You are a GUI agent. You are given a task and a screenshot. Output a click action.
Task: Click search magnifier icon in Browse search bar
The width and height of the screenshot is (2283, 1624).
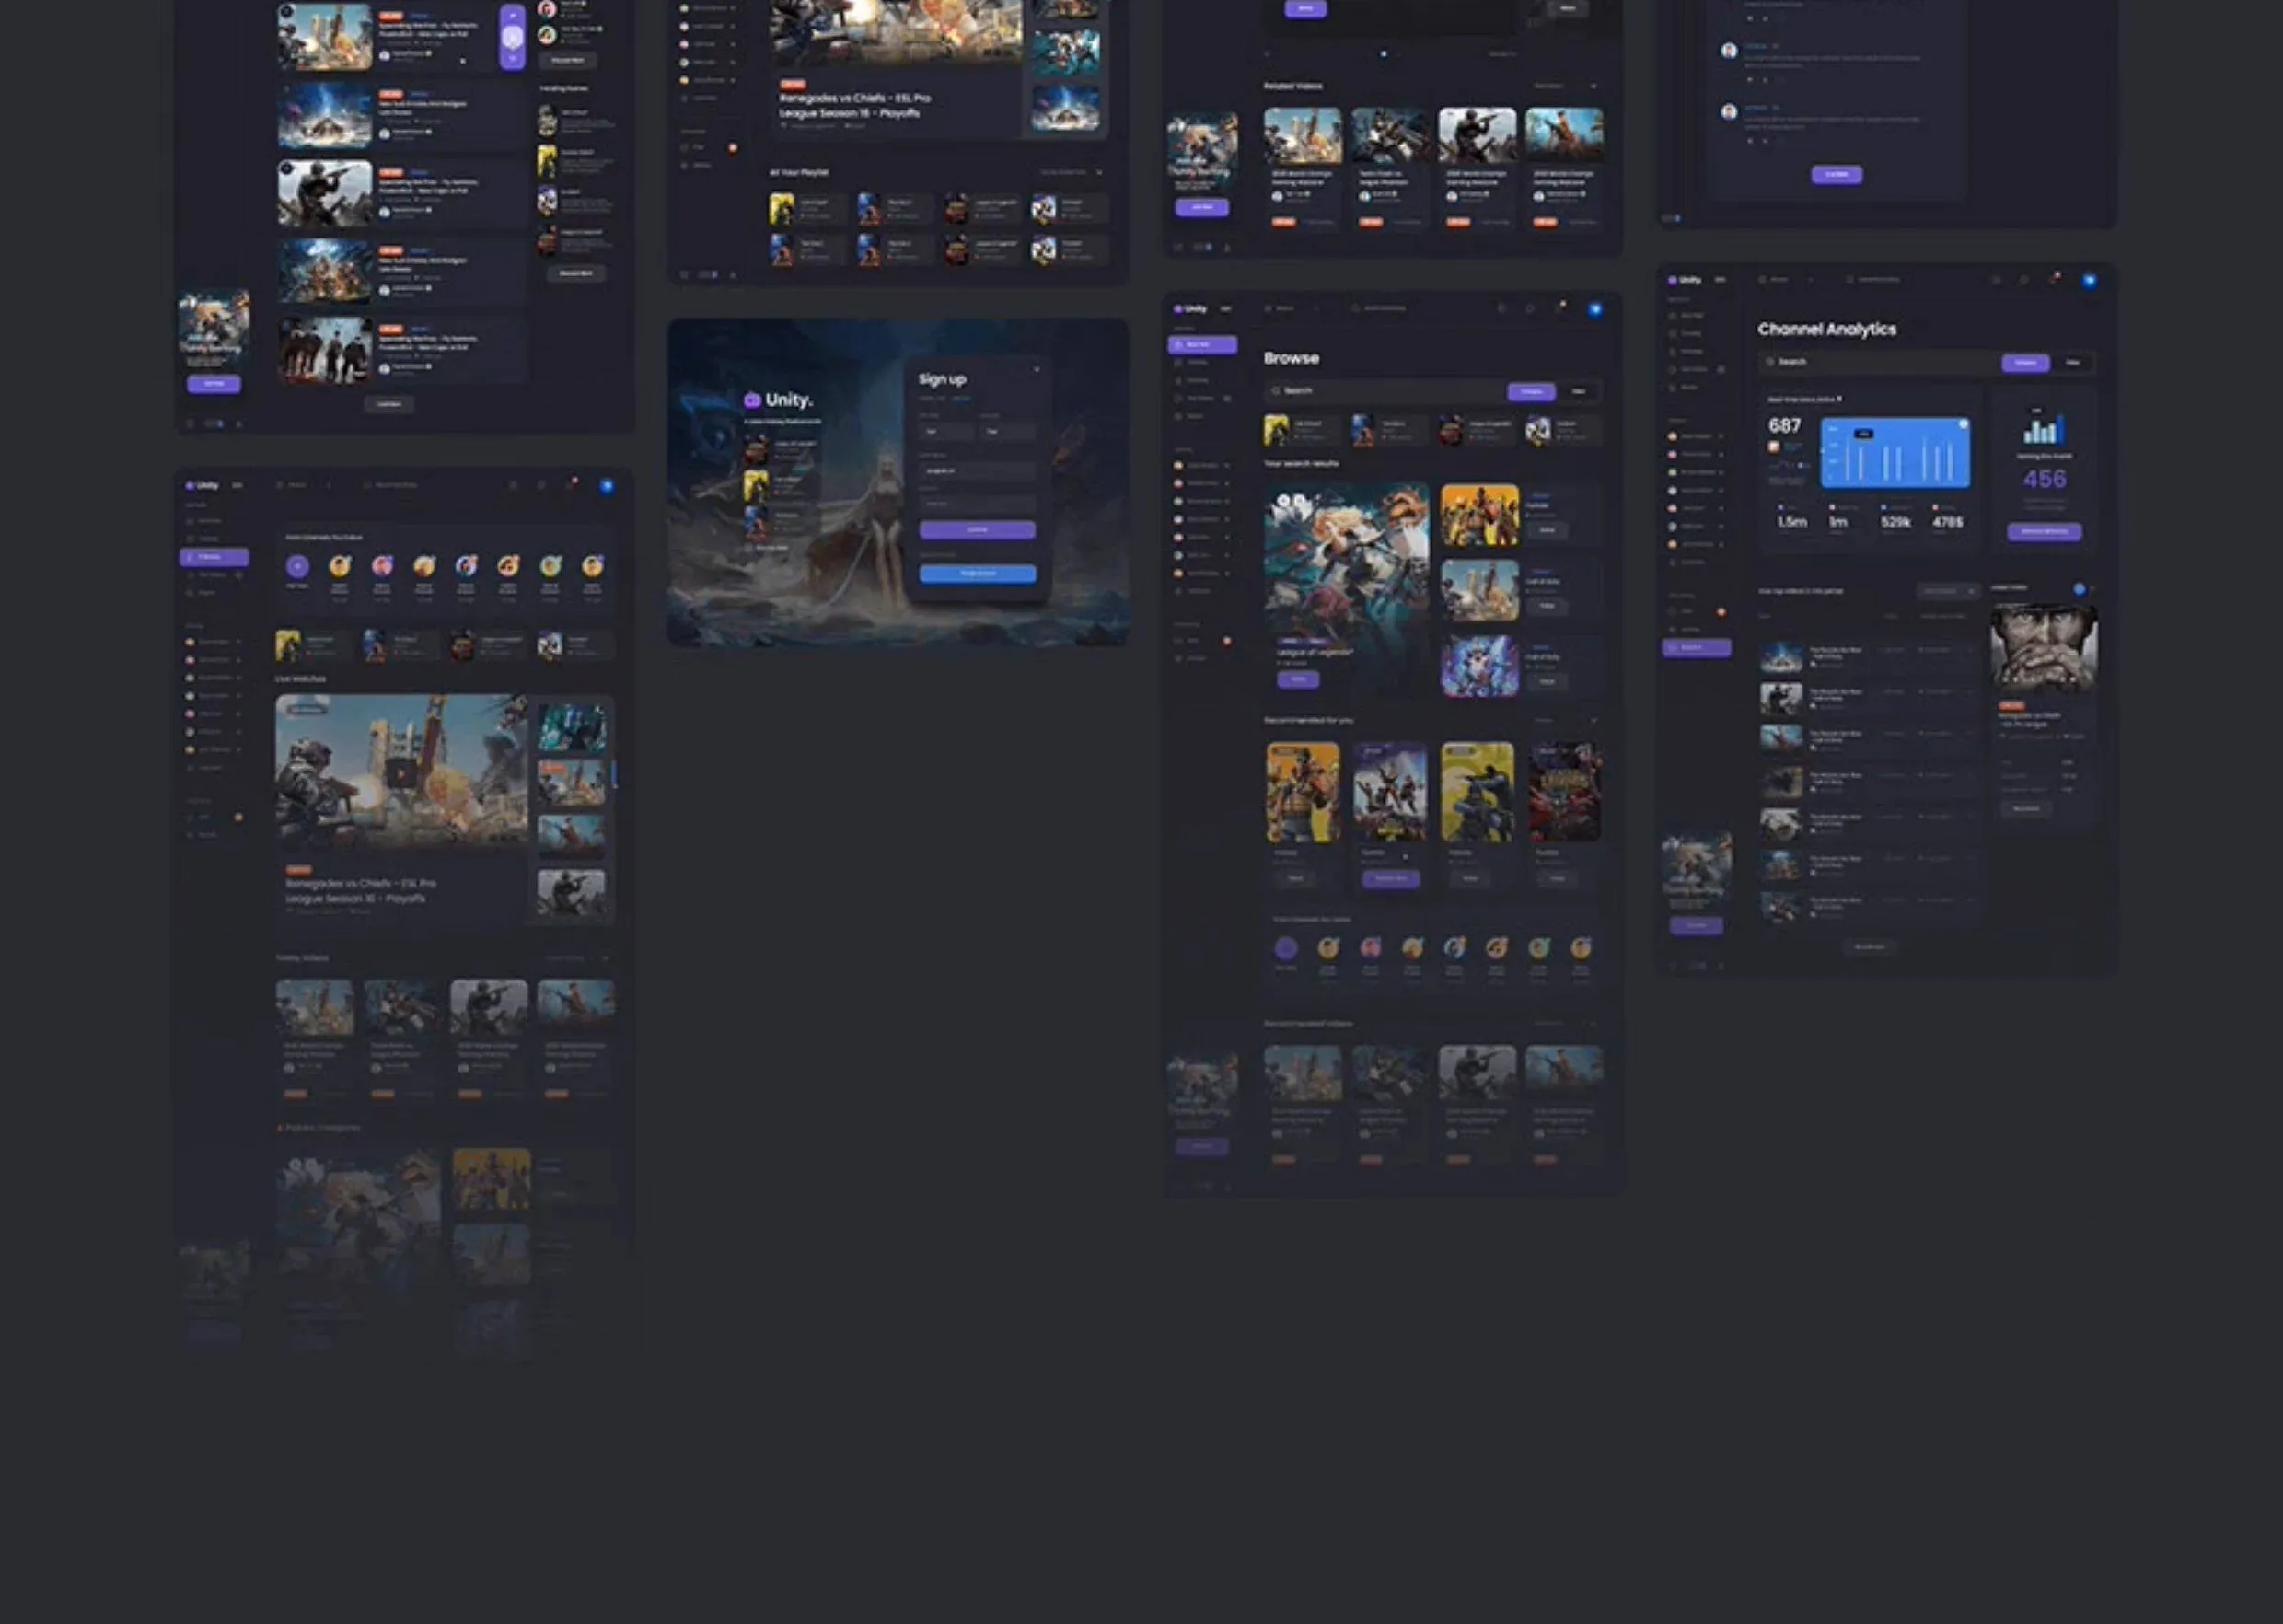(x=1276, y=391)
